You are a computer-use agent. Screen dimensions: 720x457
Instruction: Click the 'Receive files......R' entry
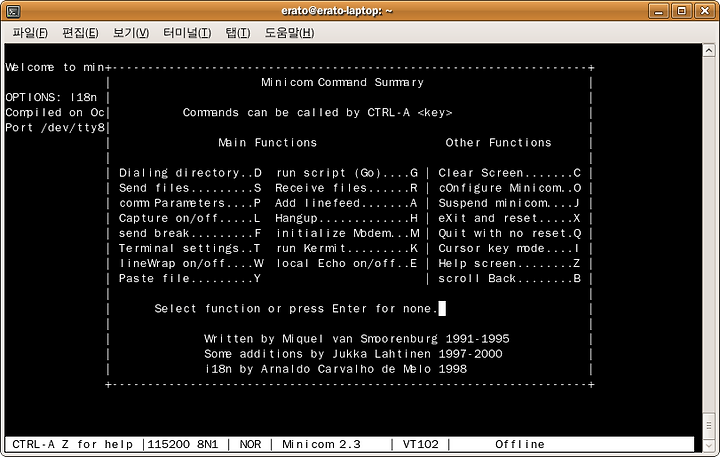pos(347,188)
